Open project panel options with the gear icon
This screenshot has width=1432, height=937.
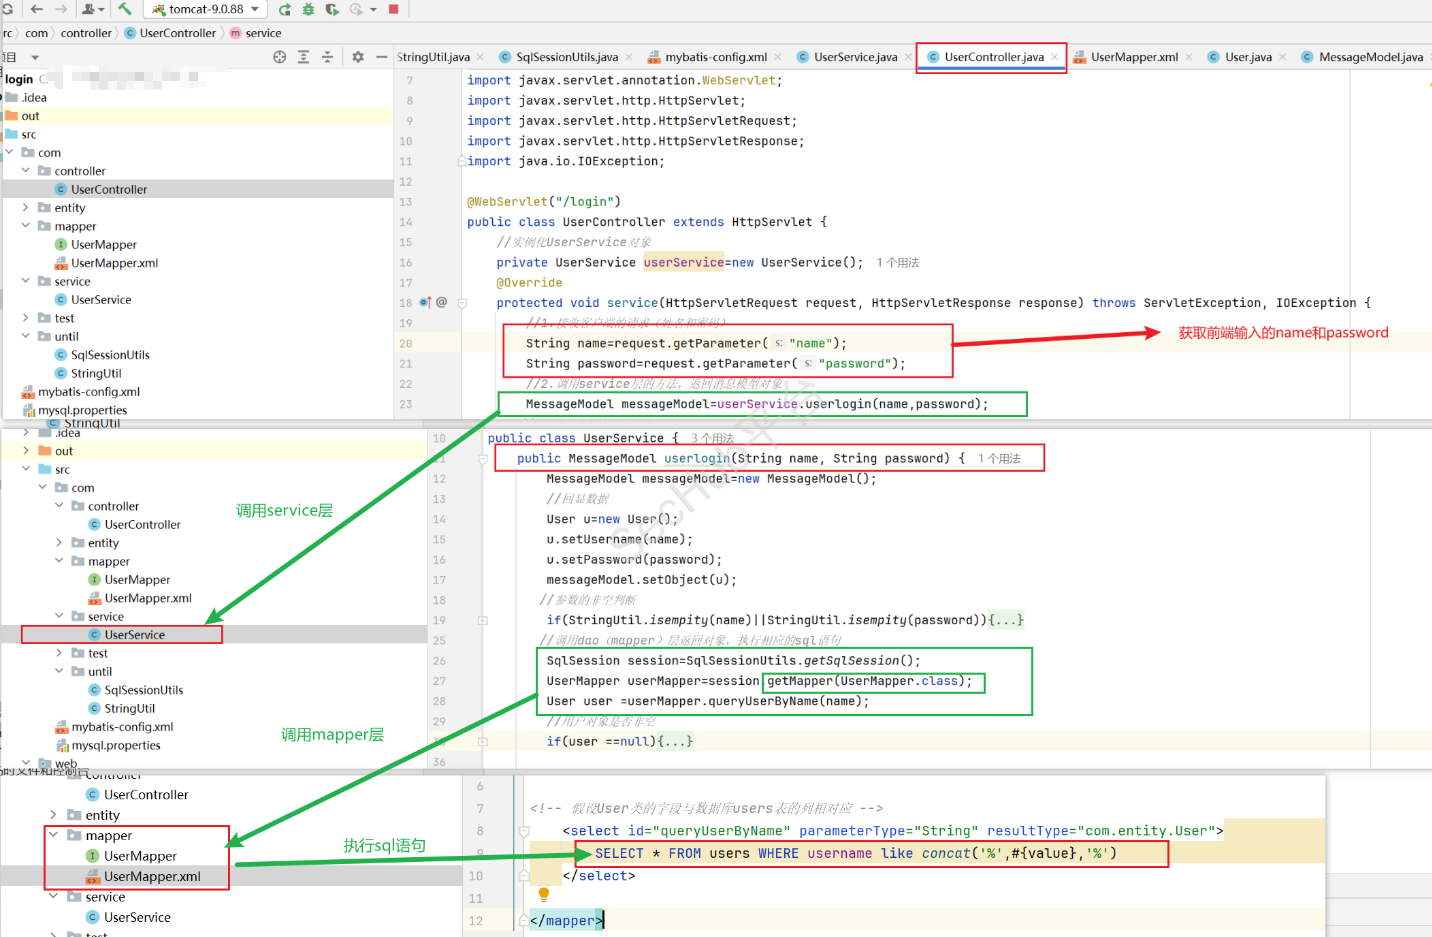pyautogui.click(x=358, y=57)
